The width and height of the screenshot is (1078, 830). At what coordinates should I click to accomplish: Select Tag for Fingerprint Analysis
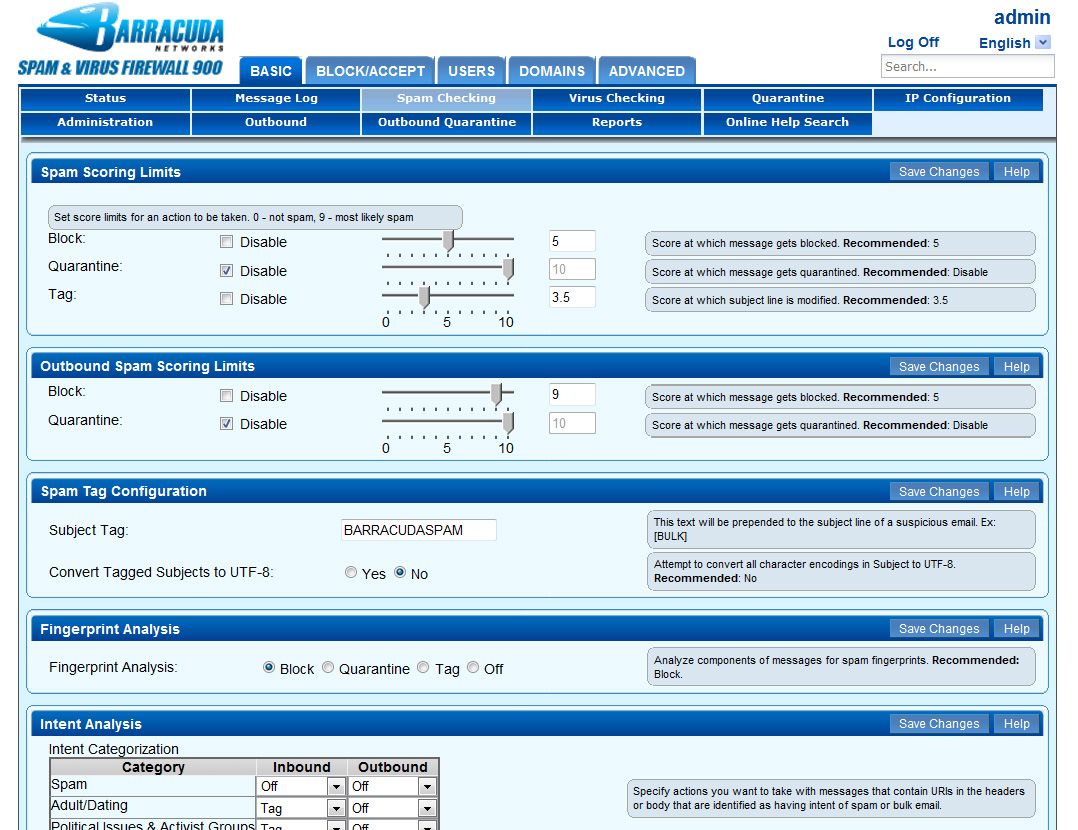tap(423, 667)
